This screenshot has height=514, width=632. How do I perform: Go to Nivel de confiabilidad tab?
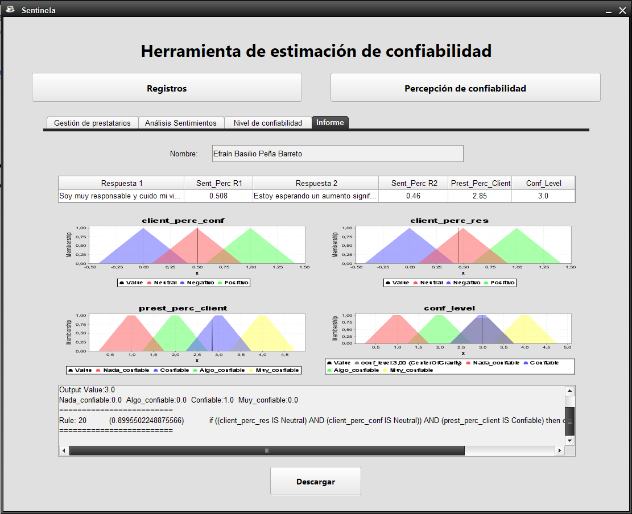[x=267, y=123]
